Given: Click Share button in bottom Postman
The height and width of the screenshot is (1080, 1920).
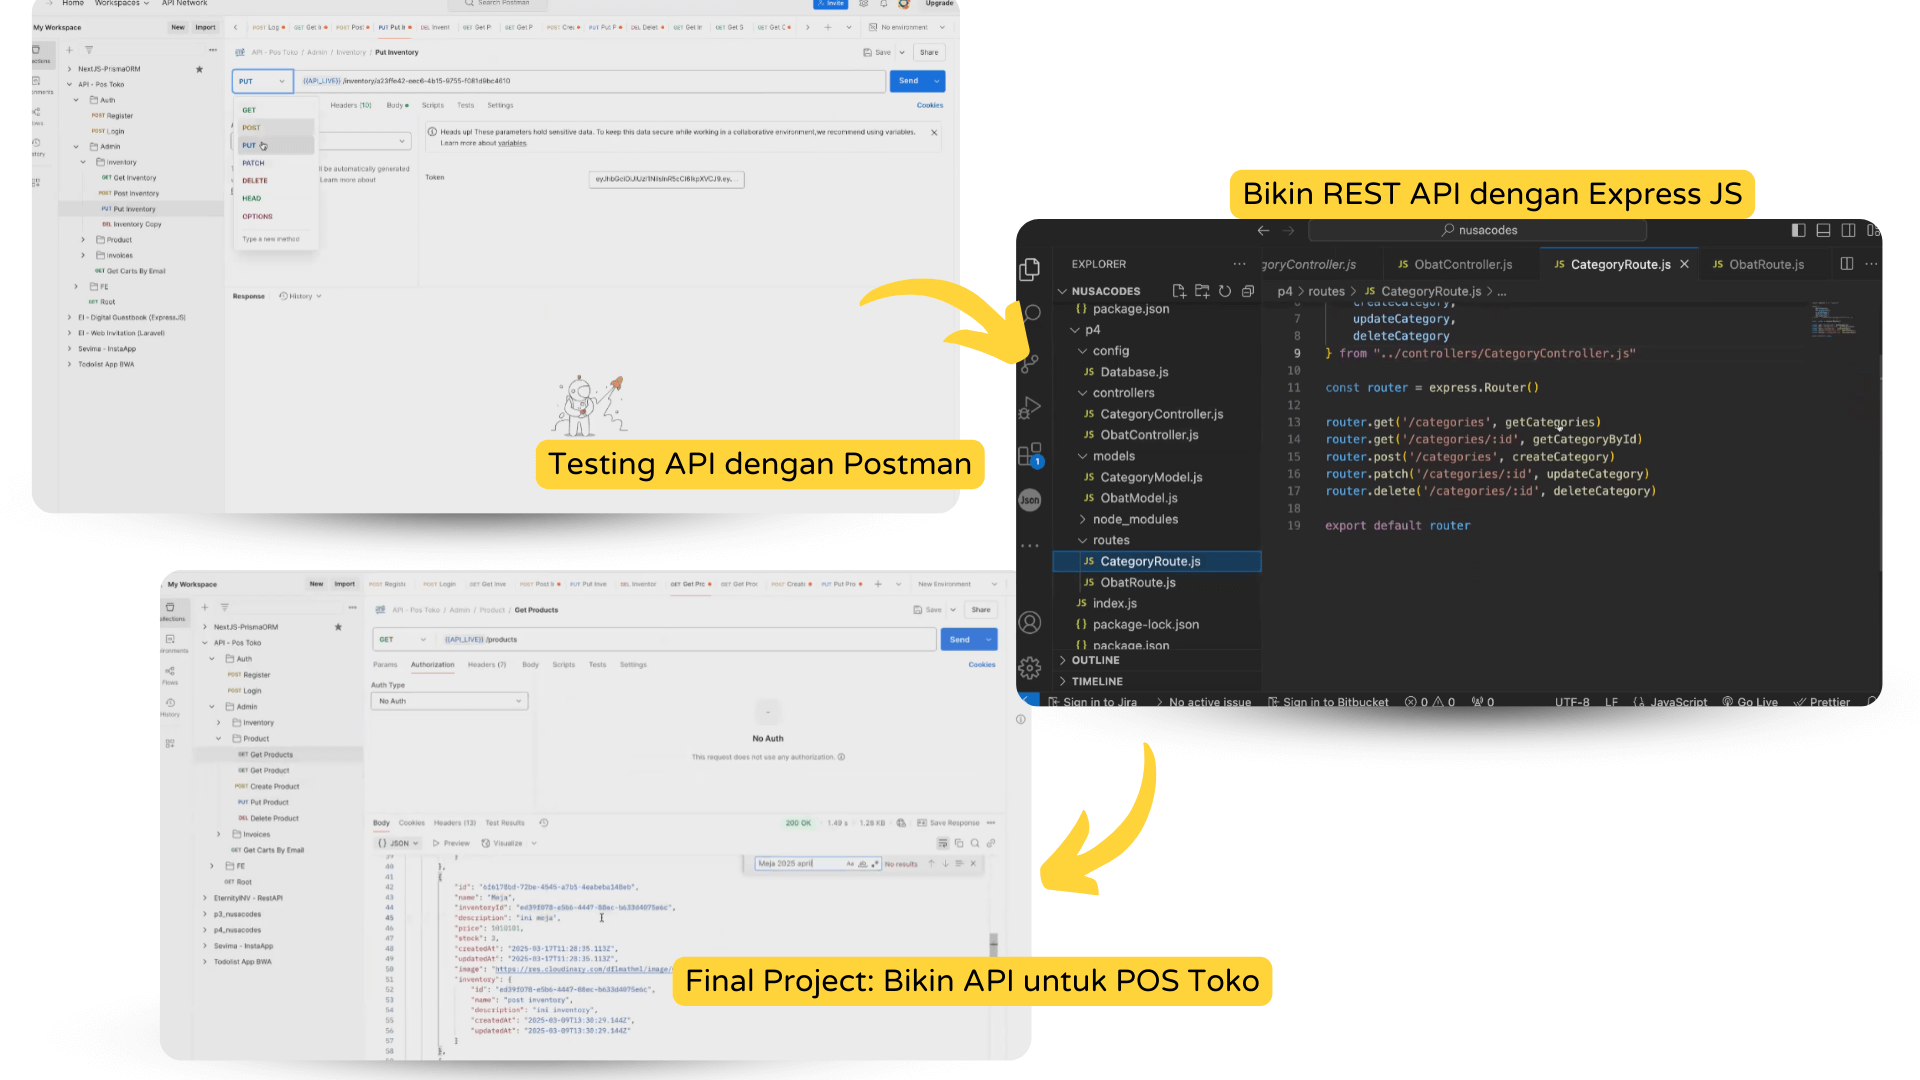Looking at the screenshot, I should [x=981, y=609].
